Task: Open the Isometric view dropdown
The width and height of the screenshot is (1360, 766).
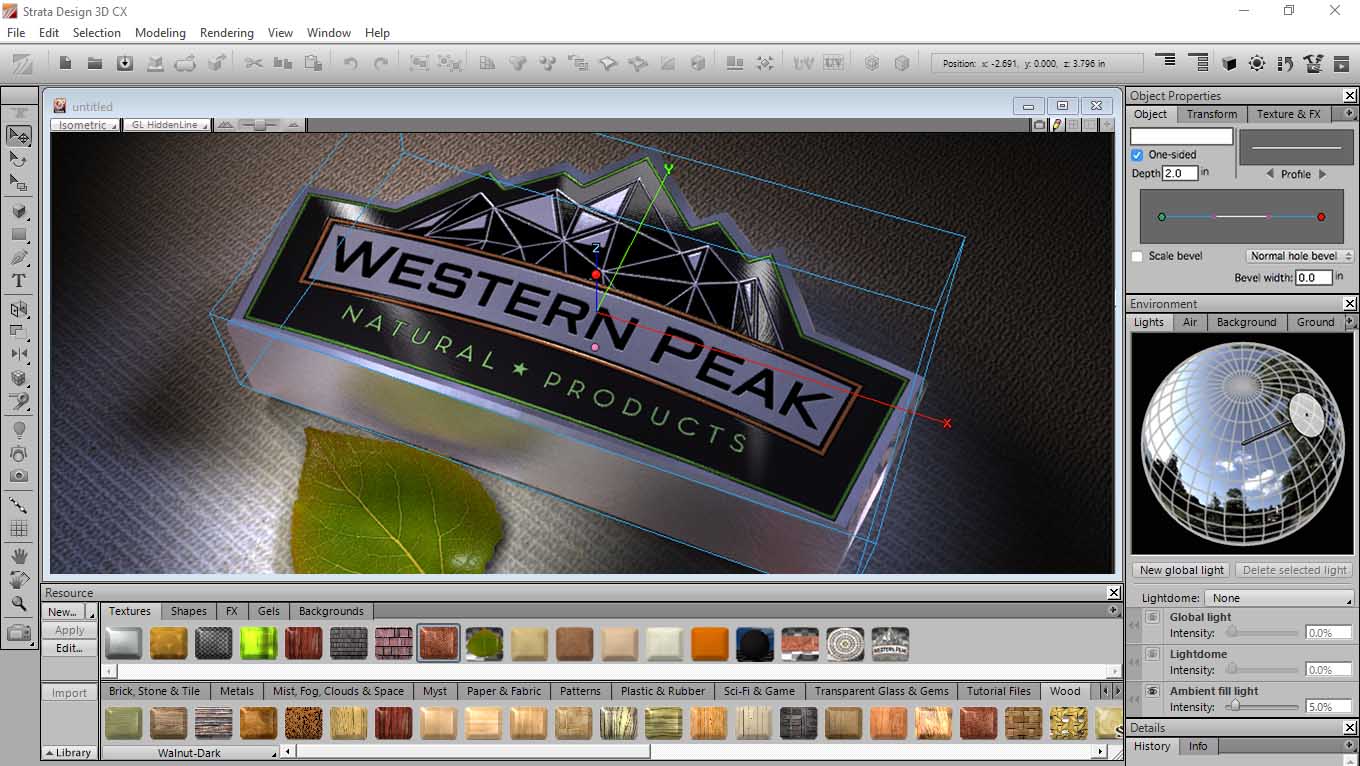Action: coord(87,125)
